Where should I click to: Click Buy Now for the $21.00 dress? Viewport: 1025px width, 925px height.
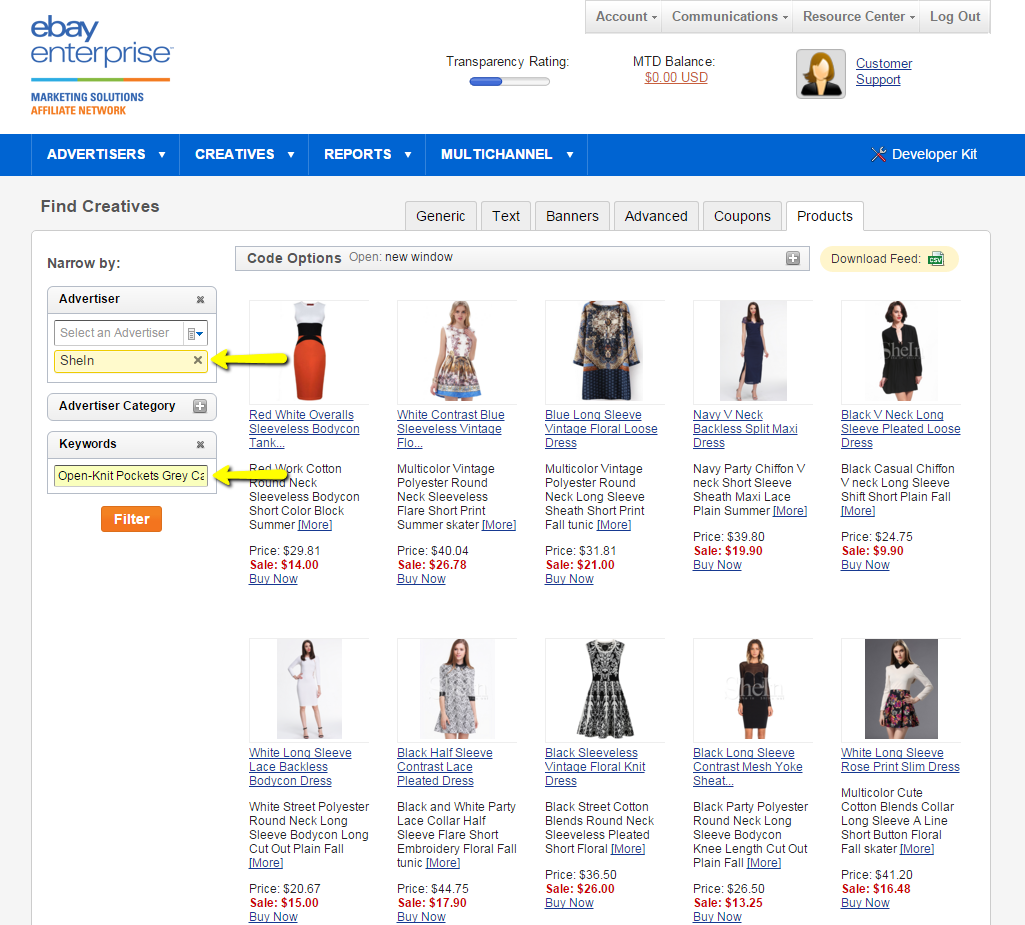(569, 579)
